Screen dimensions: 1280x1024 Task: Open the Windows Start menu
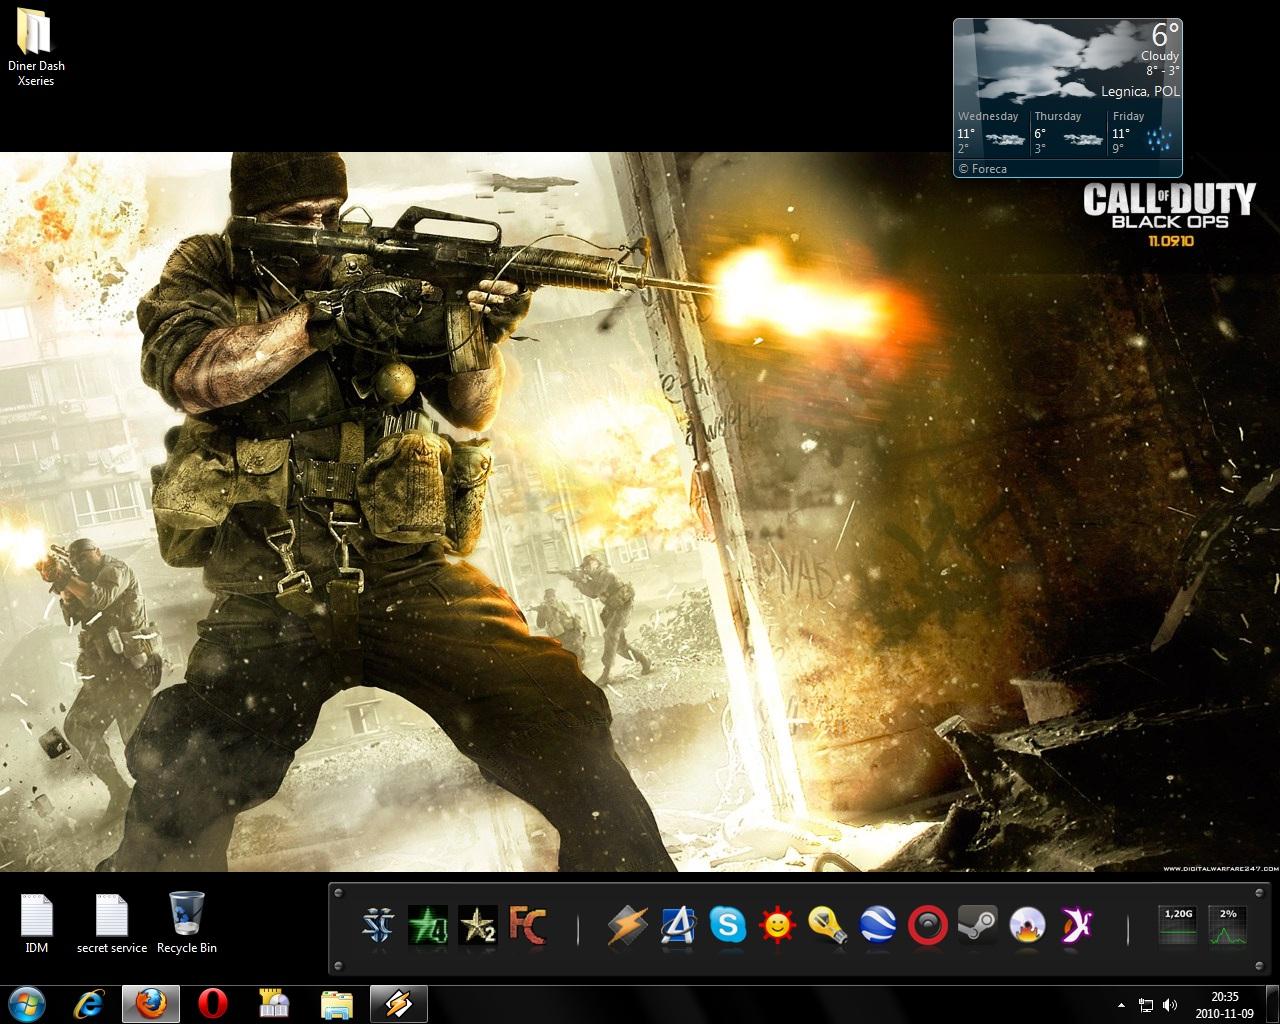point(28,1003)
